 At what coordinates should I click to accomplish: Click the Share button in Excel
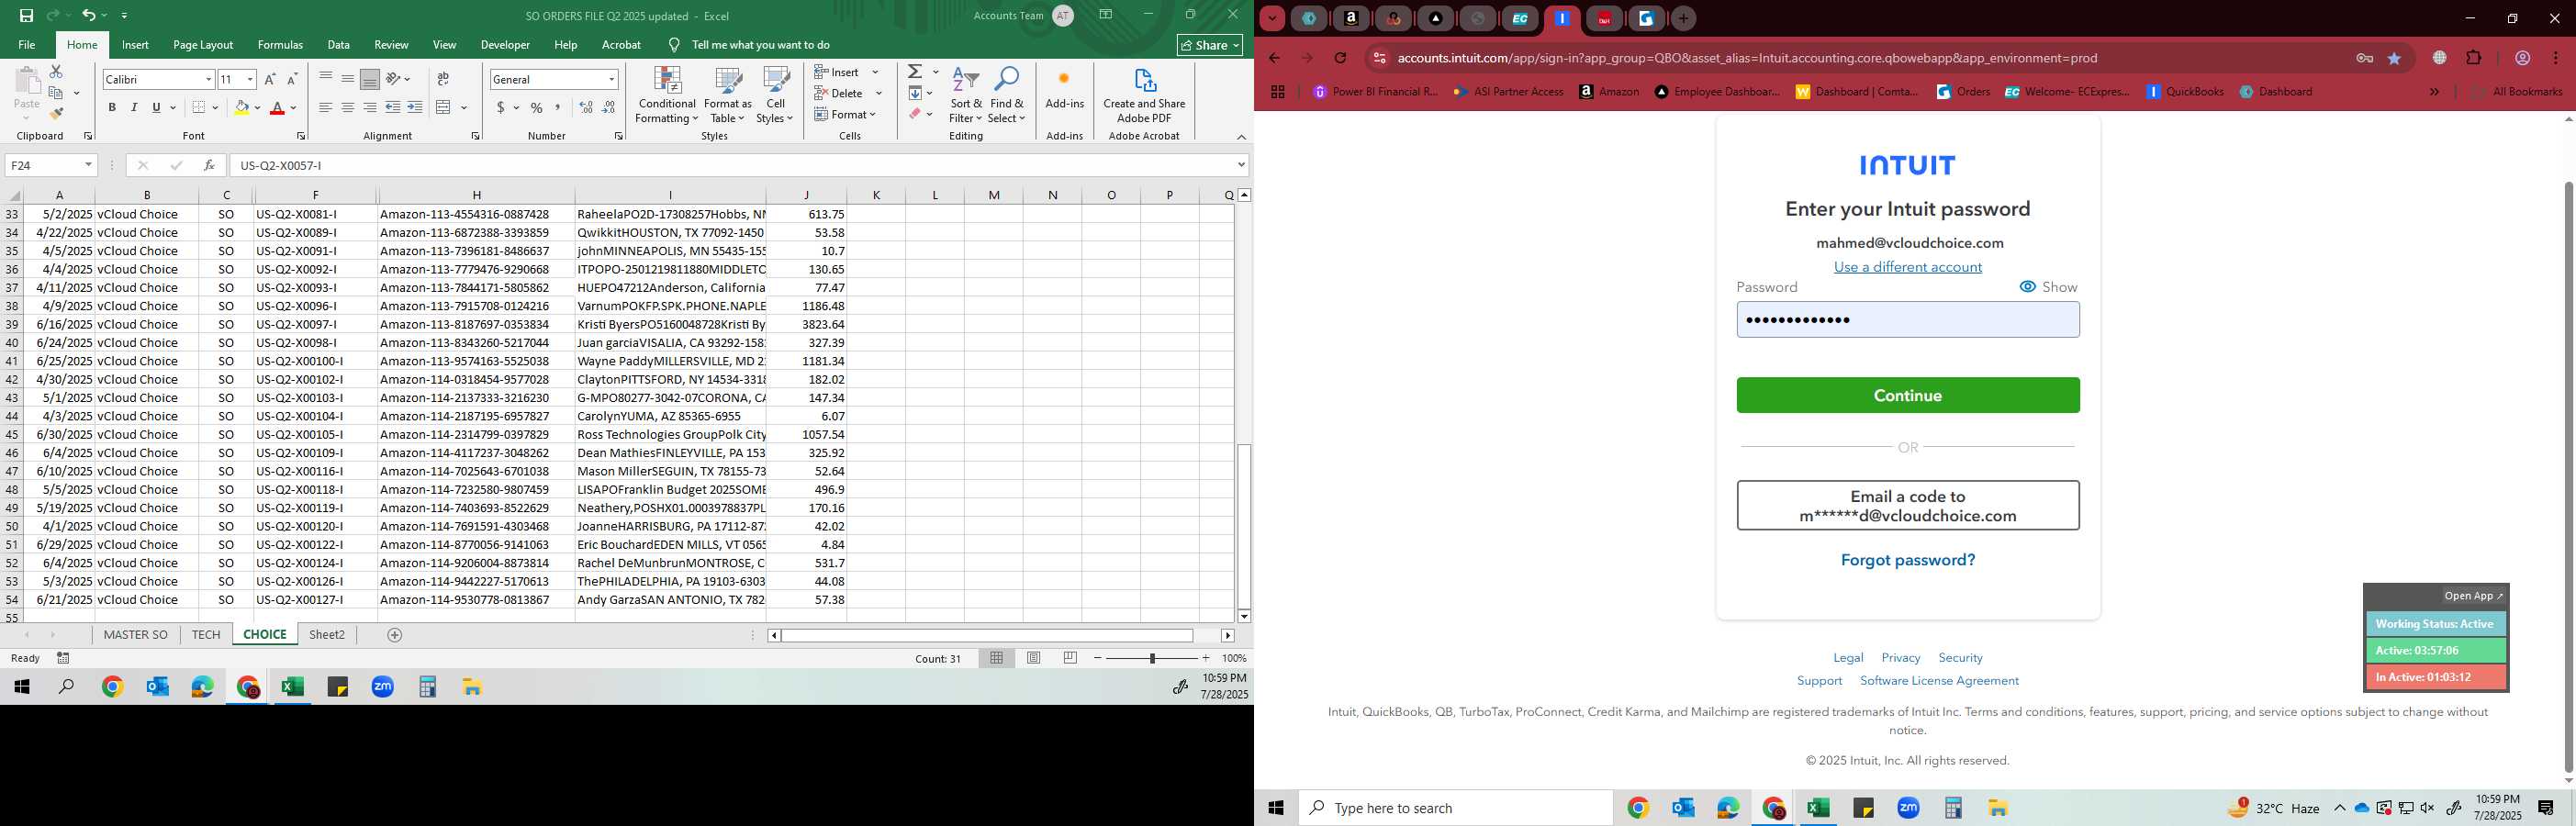tap(1210, 45)
